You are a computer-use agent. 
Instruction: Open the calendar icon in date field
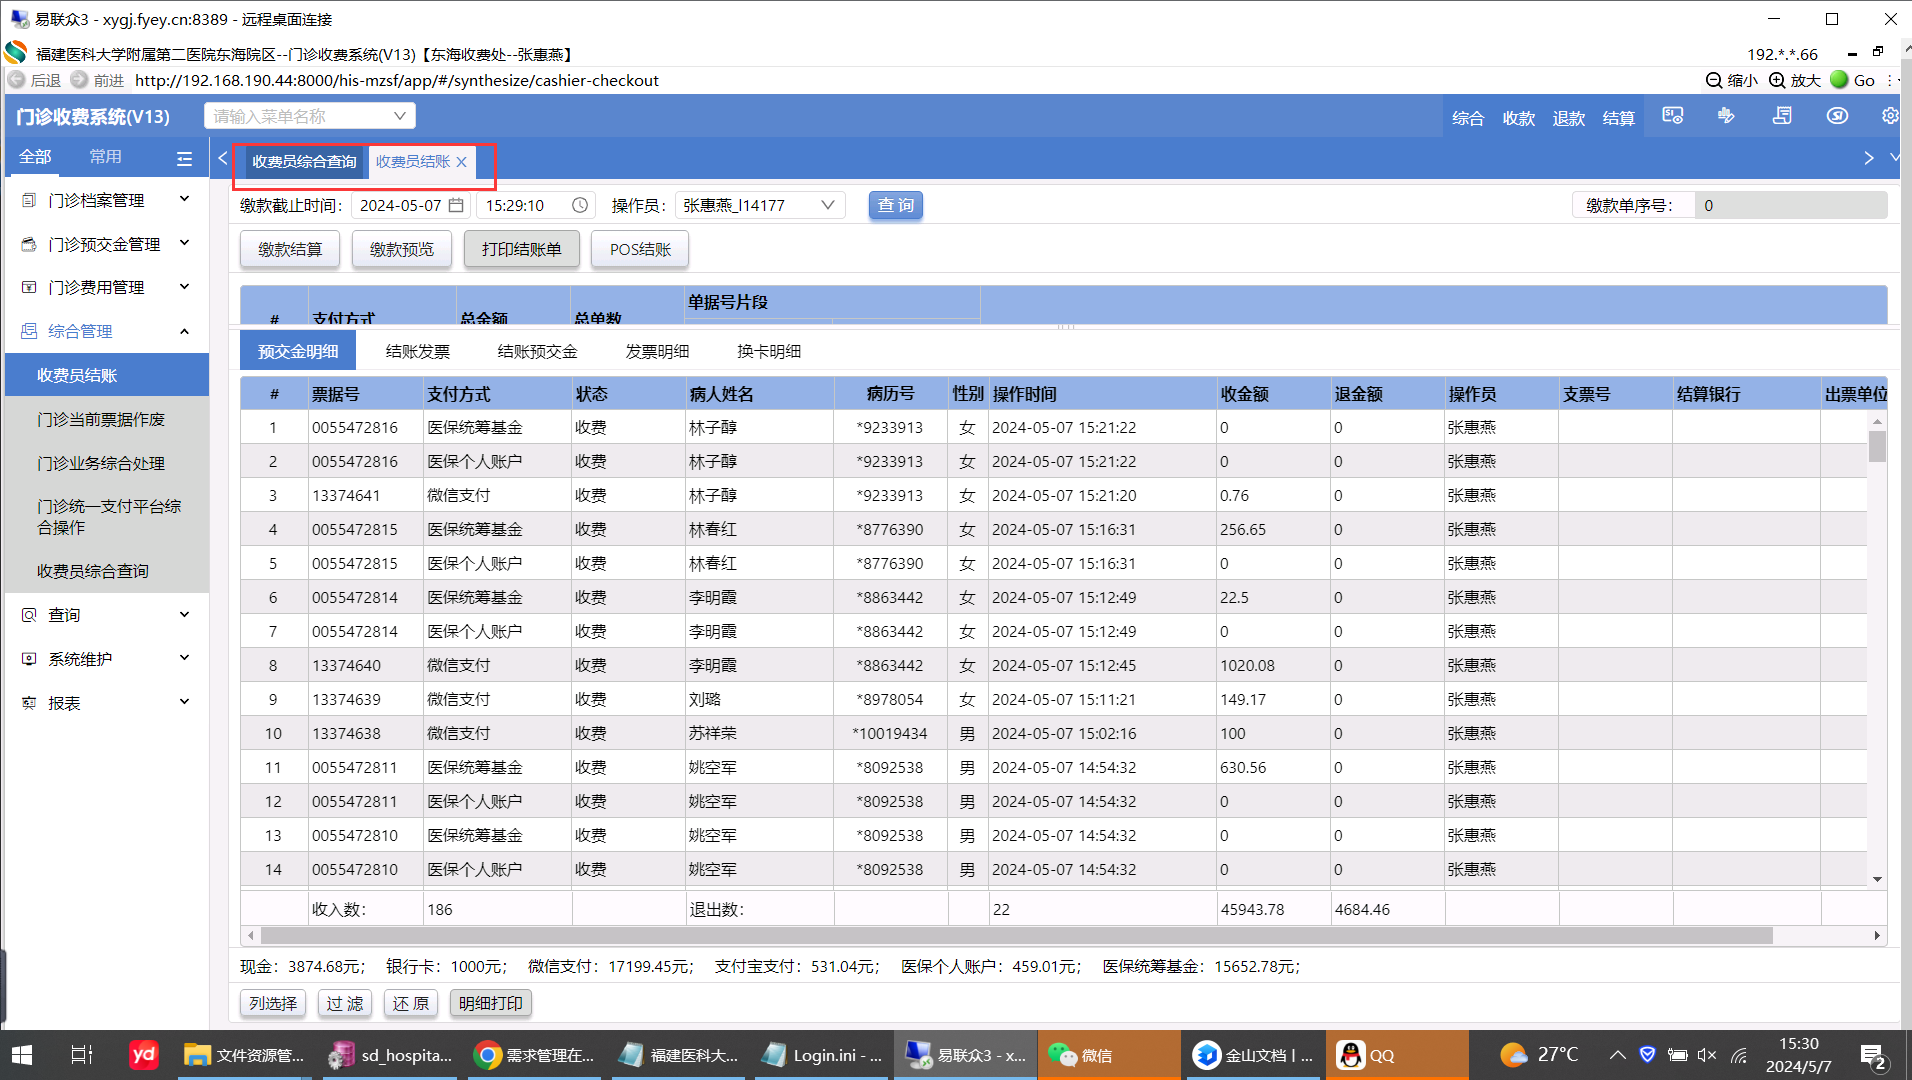pyautogui.click(x=456, y=205)
